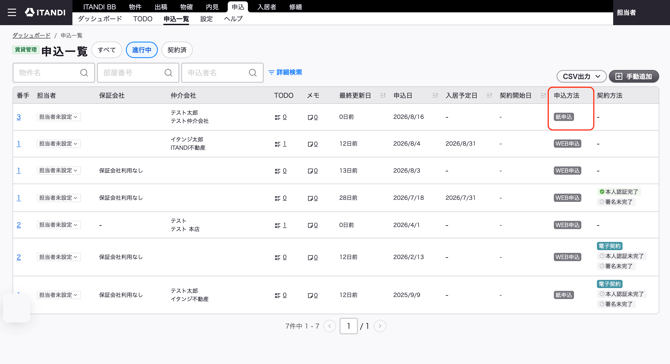Sort by the 入居予定日 column sort icon
This screenshot has height=364, width=670.
coord(489,95)
